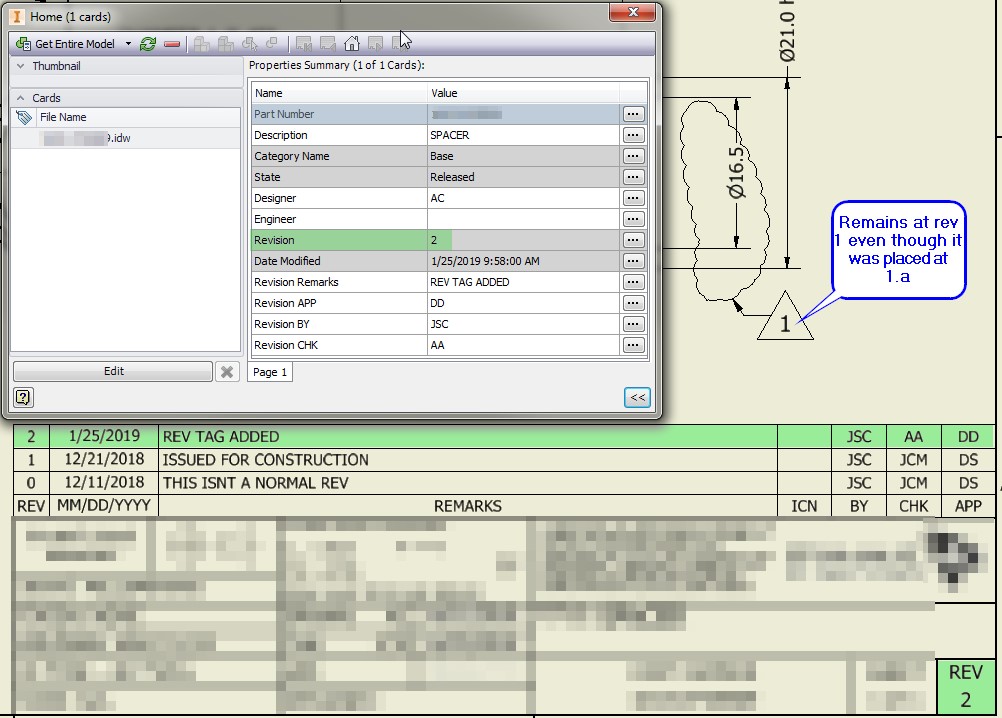Image resolution: width=1002 pixels, height=718 pixels.
Task: Click the Edit button
Action: click(x=113, y=371)
